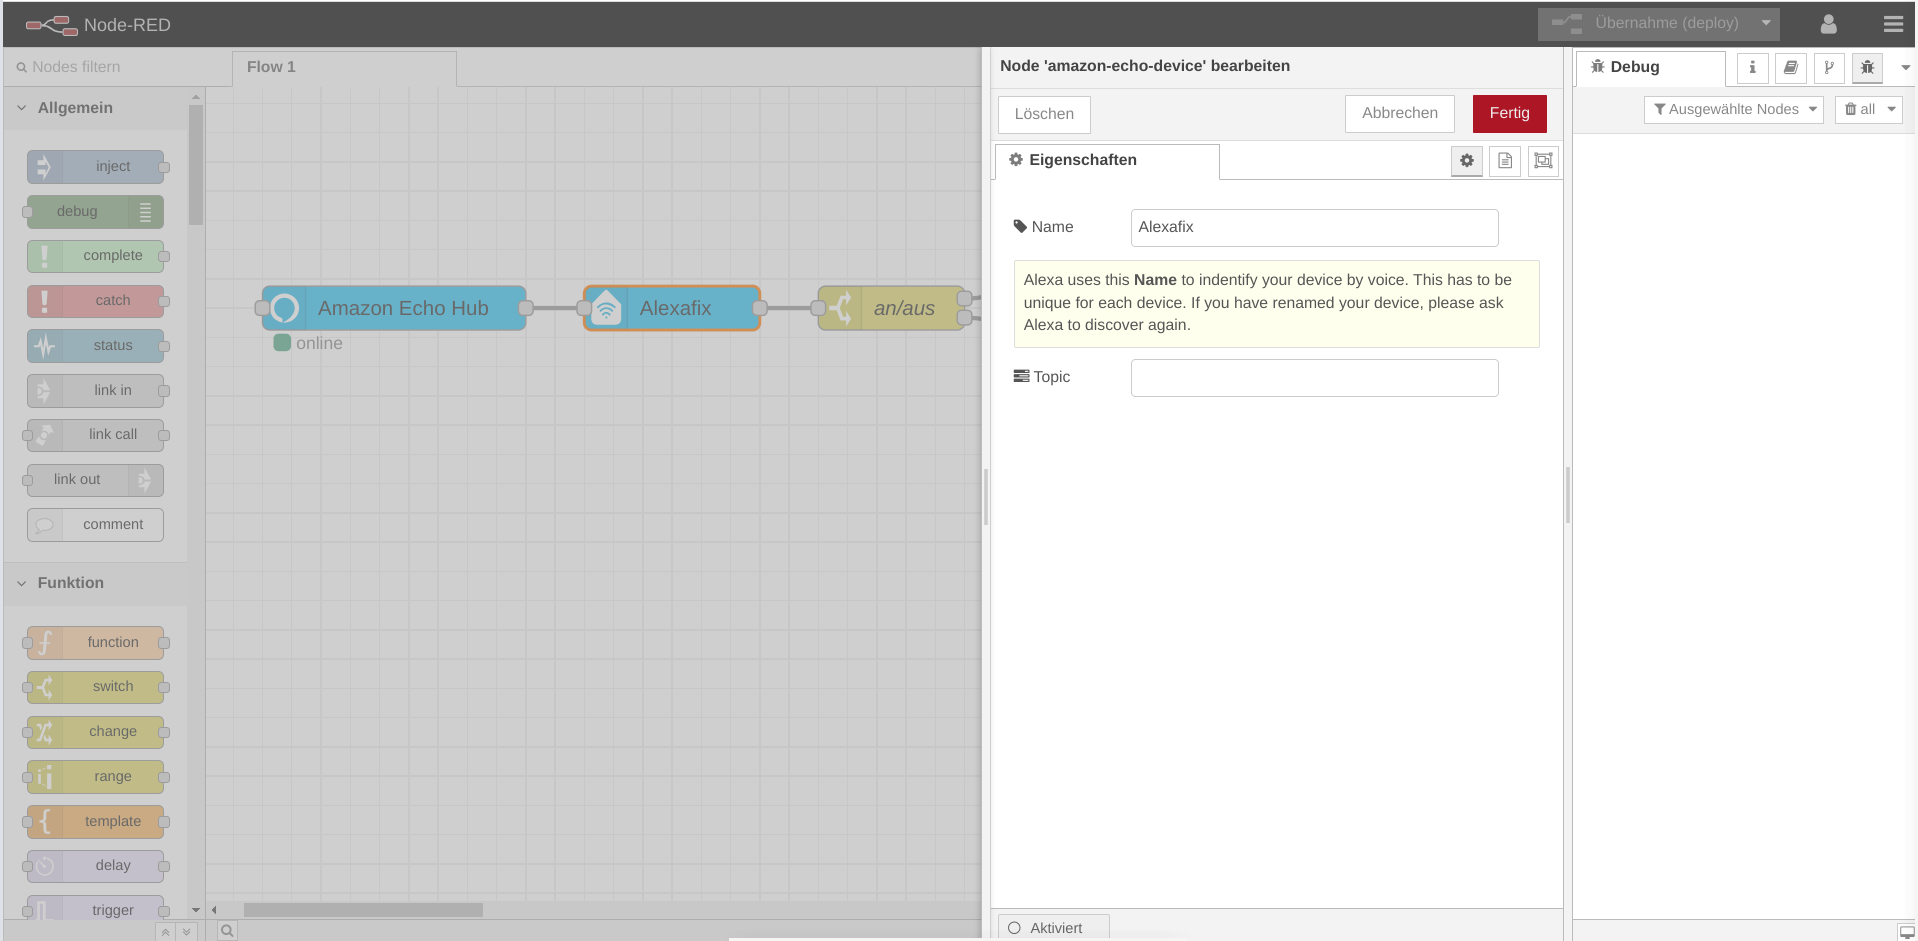Select the link call node
Screen dimensions: 1918x941
coord(96,435)
